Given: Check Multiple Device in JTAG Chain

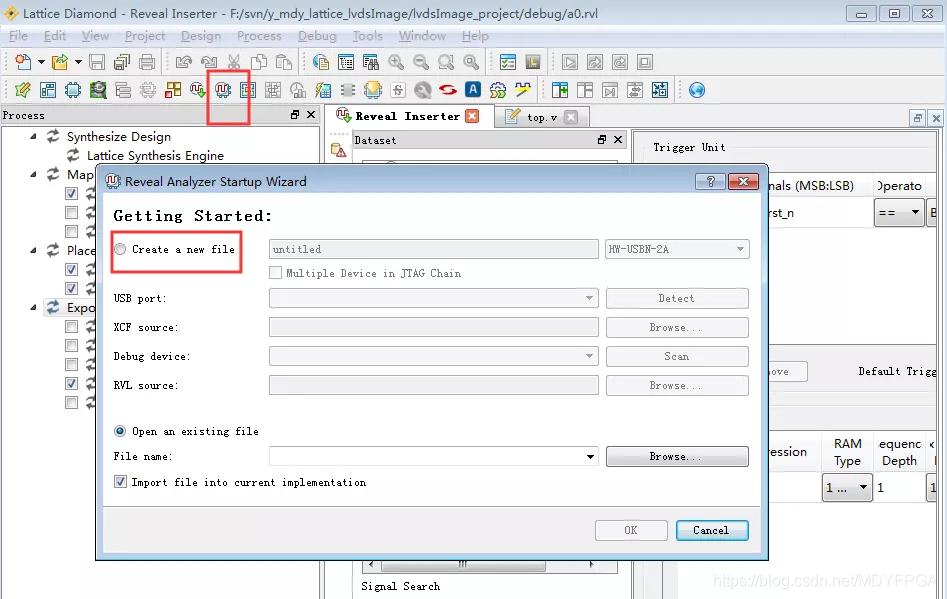Looking at the screenshot, I should [365, 273].
